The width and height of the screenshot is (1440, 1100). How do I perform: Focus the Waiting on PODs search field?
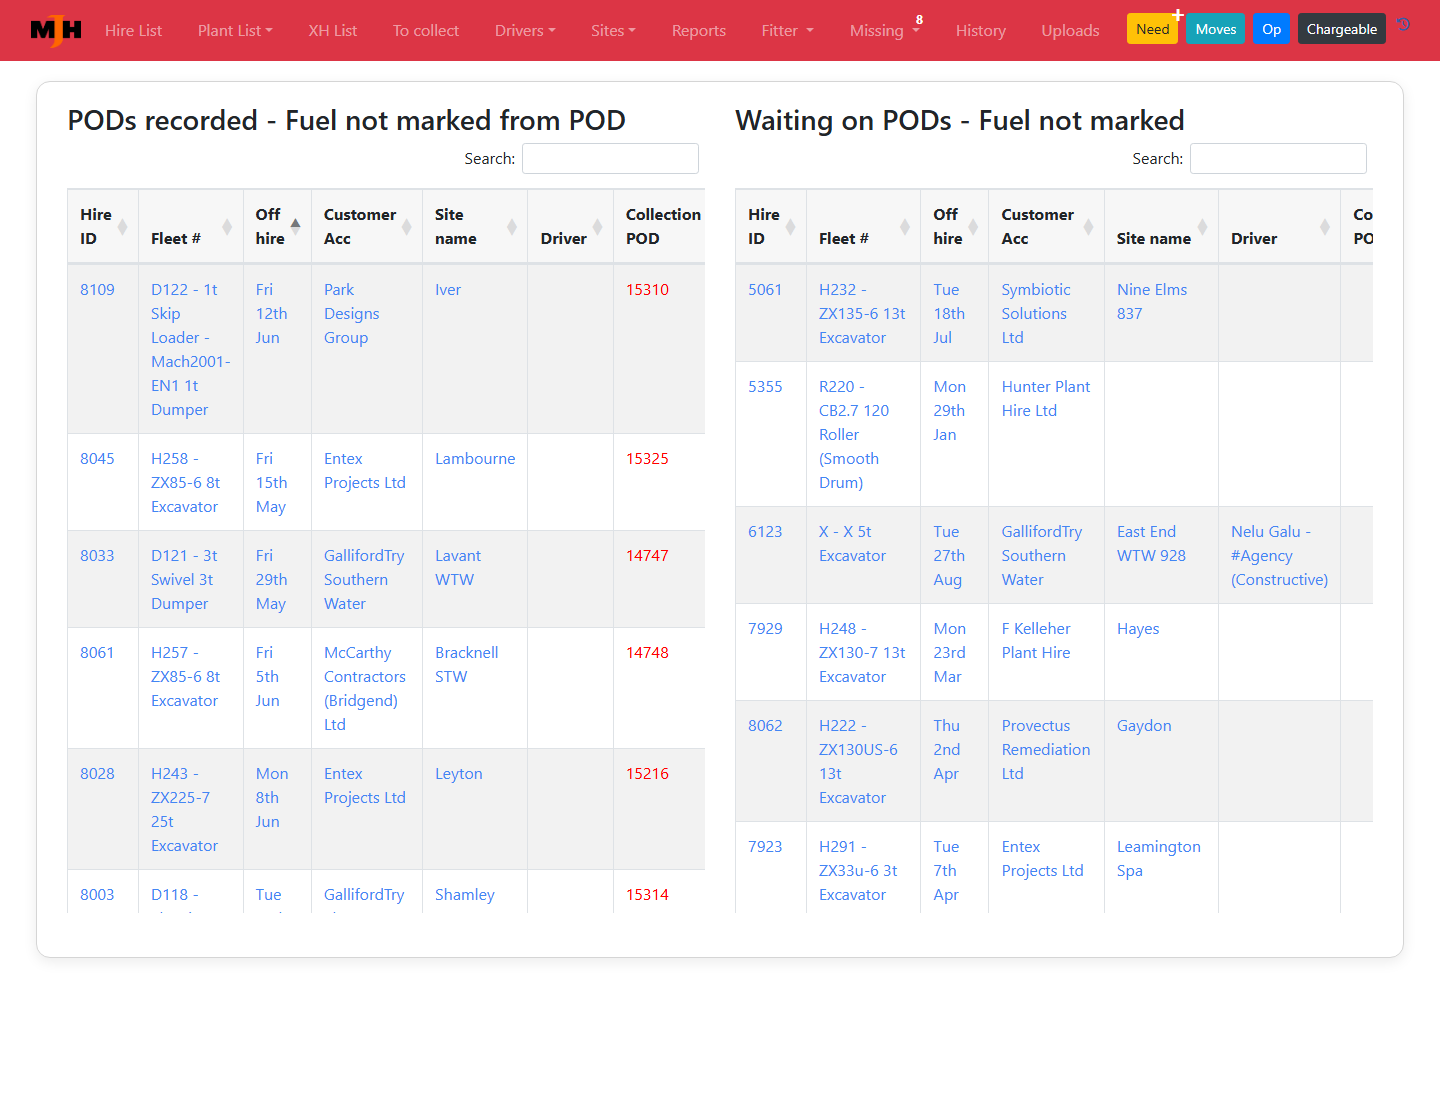tap(1278, 159)
